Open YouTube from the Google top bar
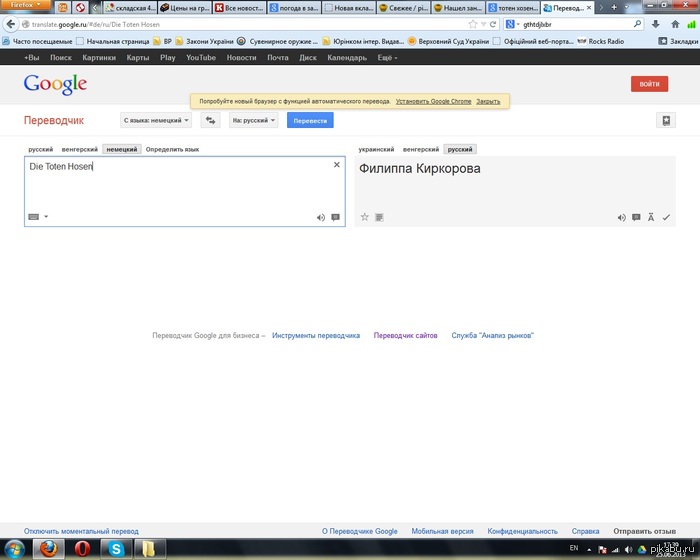Screen dimensions: 700x560 [200, 58]
